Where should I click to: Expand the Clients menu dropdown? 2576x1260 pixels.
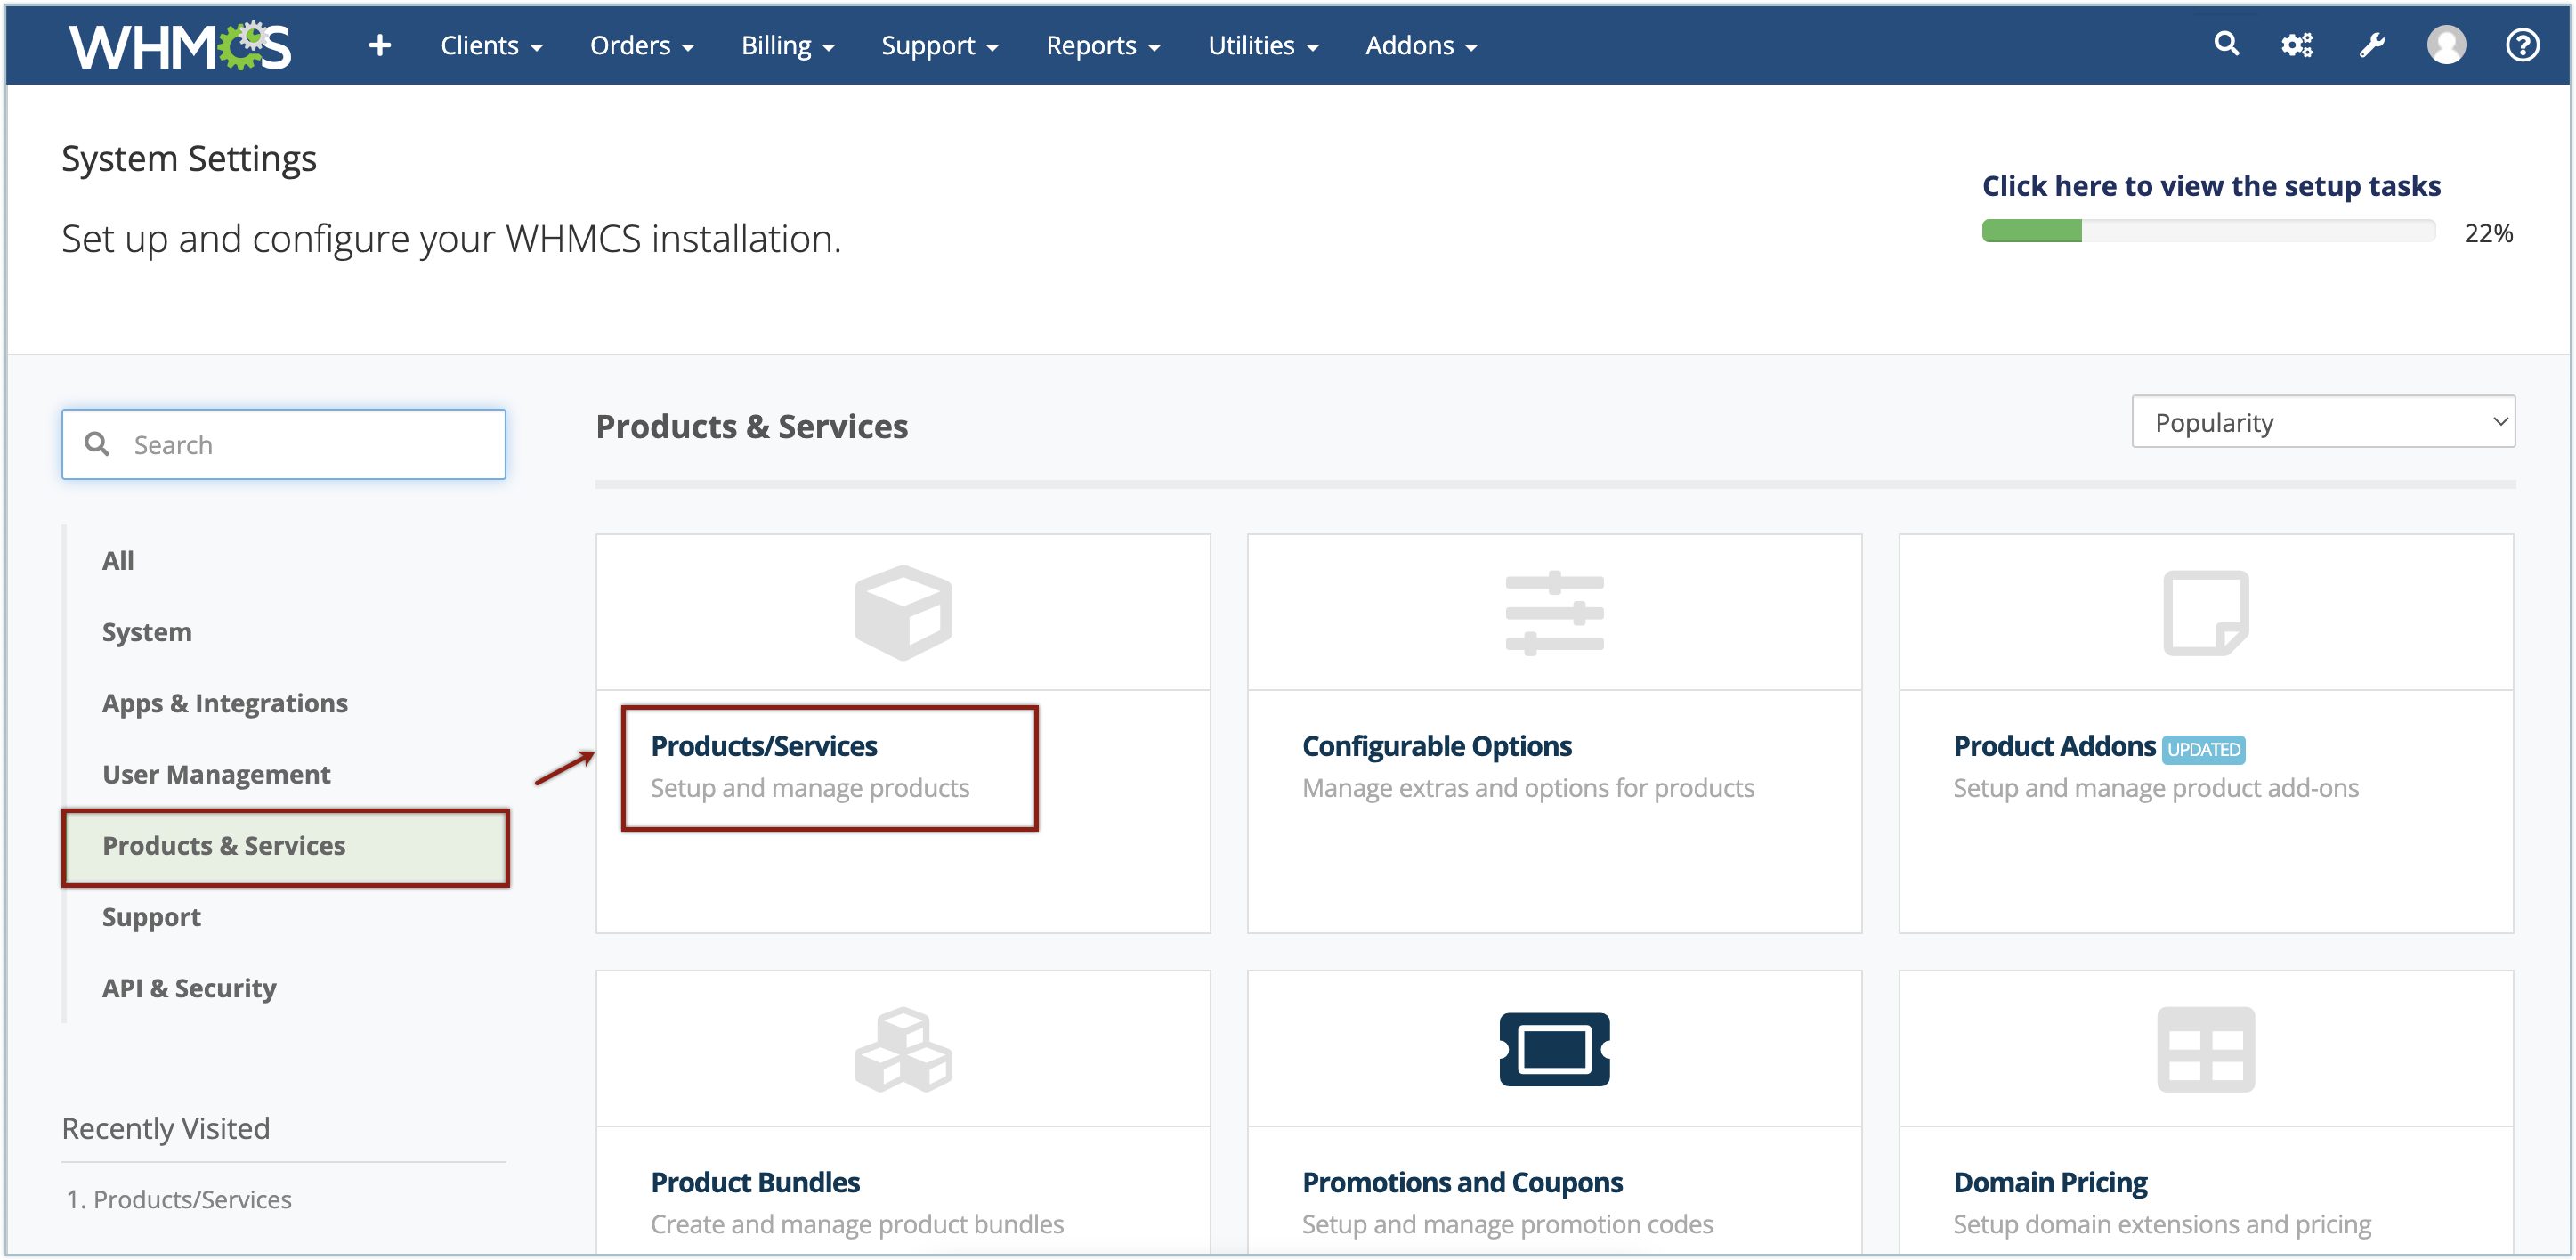491,46
